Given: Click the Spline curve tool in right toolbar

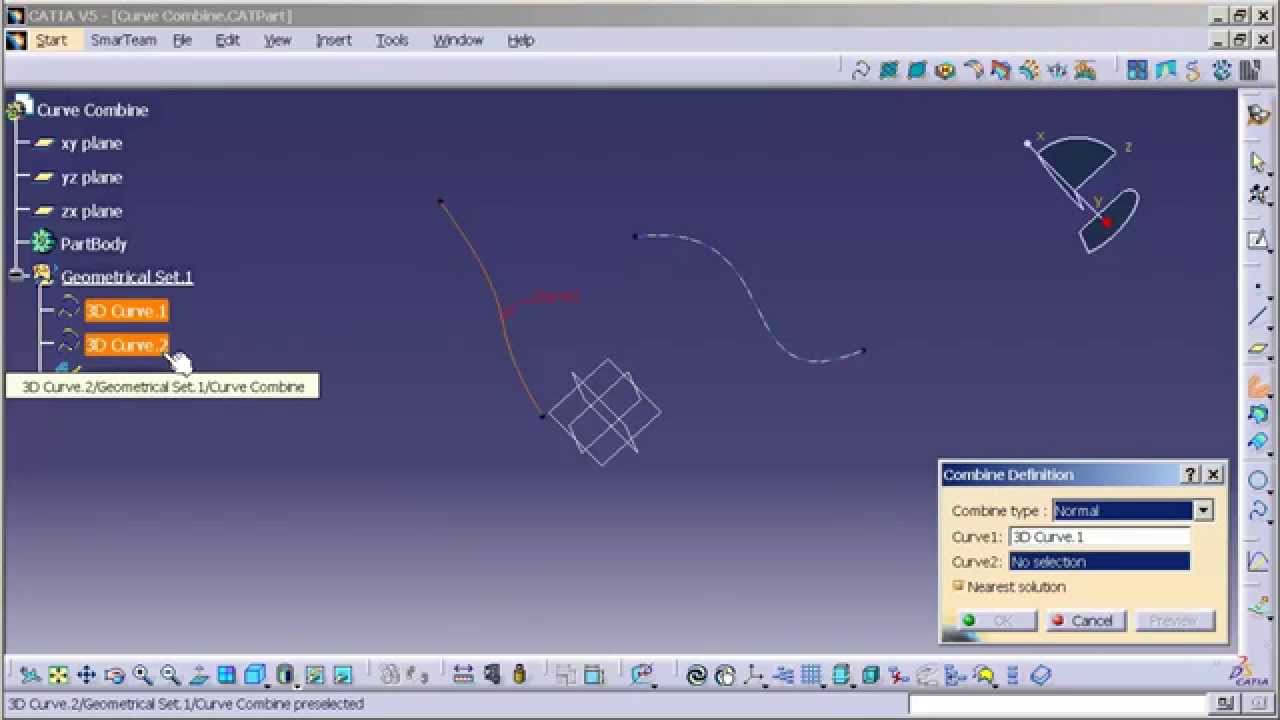Looking at the screenshot, I should click(x=1258, y=511).
